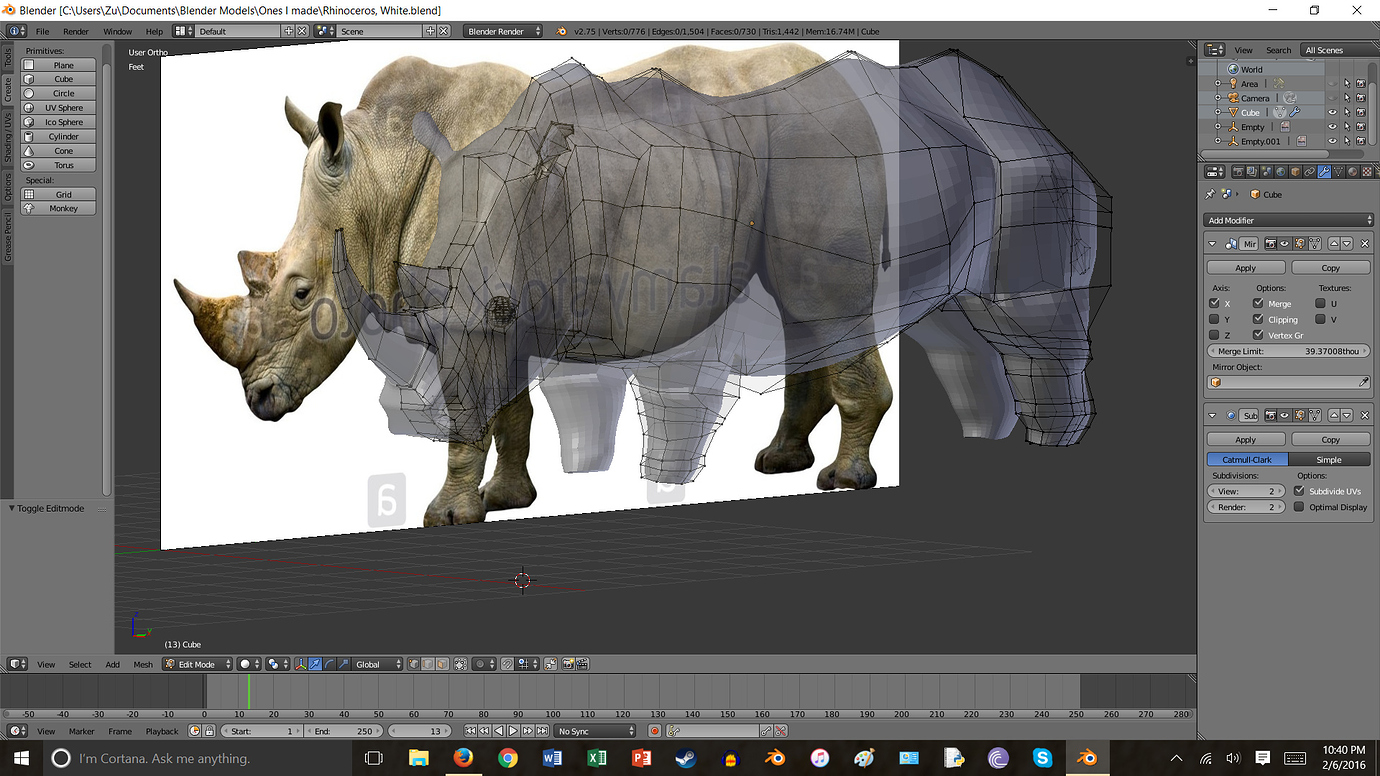Image resolution: width=1380 pixels, height=776 pixels.
Task: Select edge select mode
Action: pos(428,664)
